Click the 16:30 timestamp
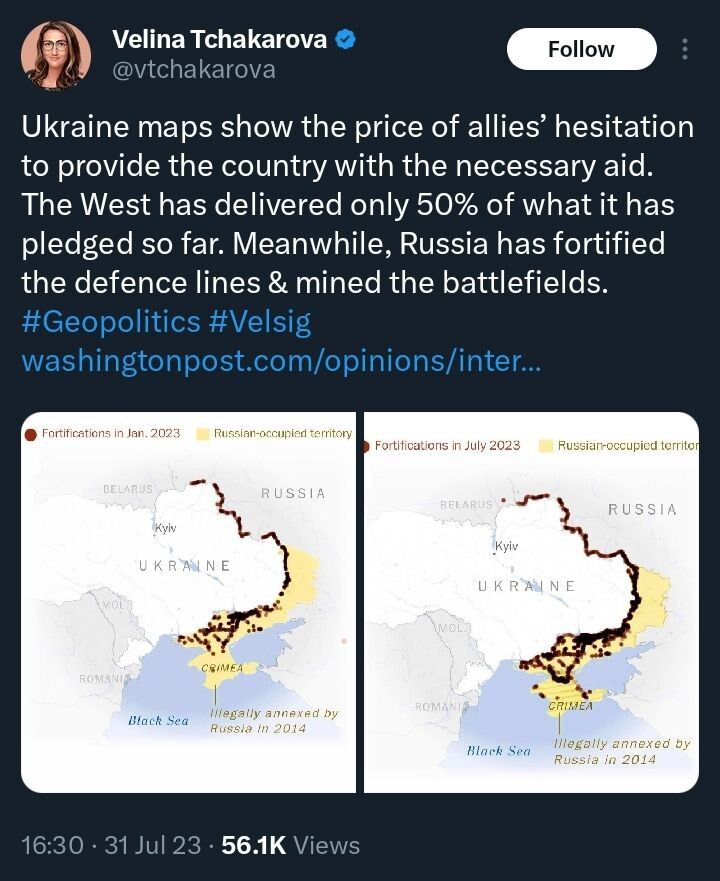 click(52, 845)
